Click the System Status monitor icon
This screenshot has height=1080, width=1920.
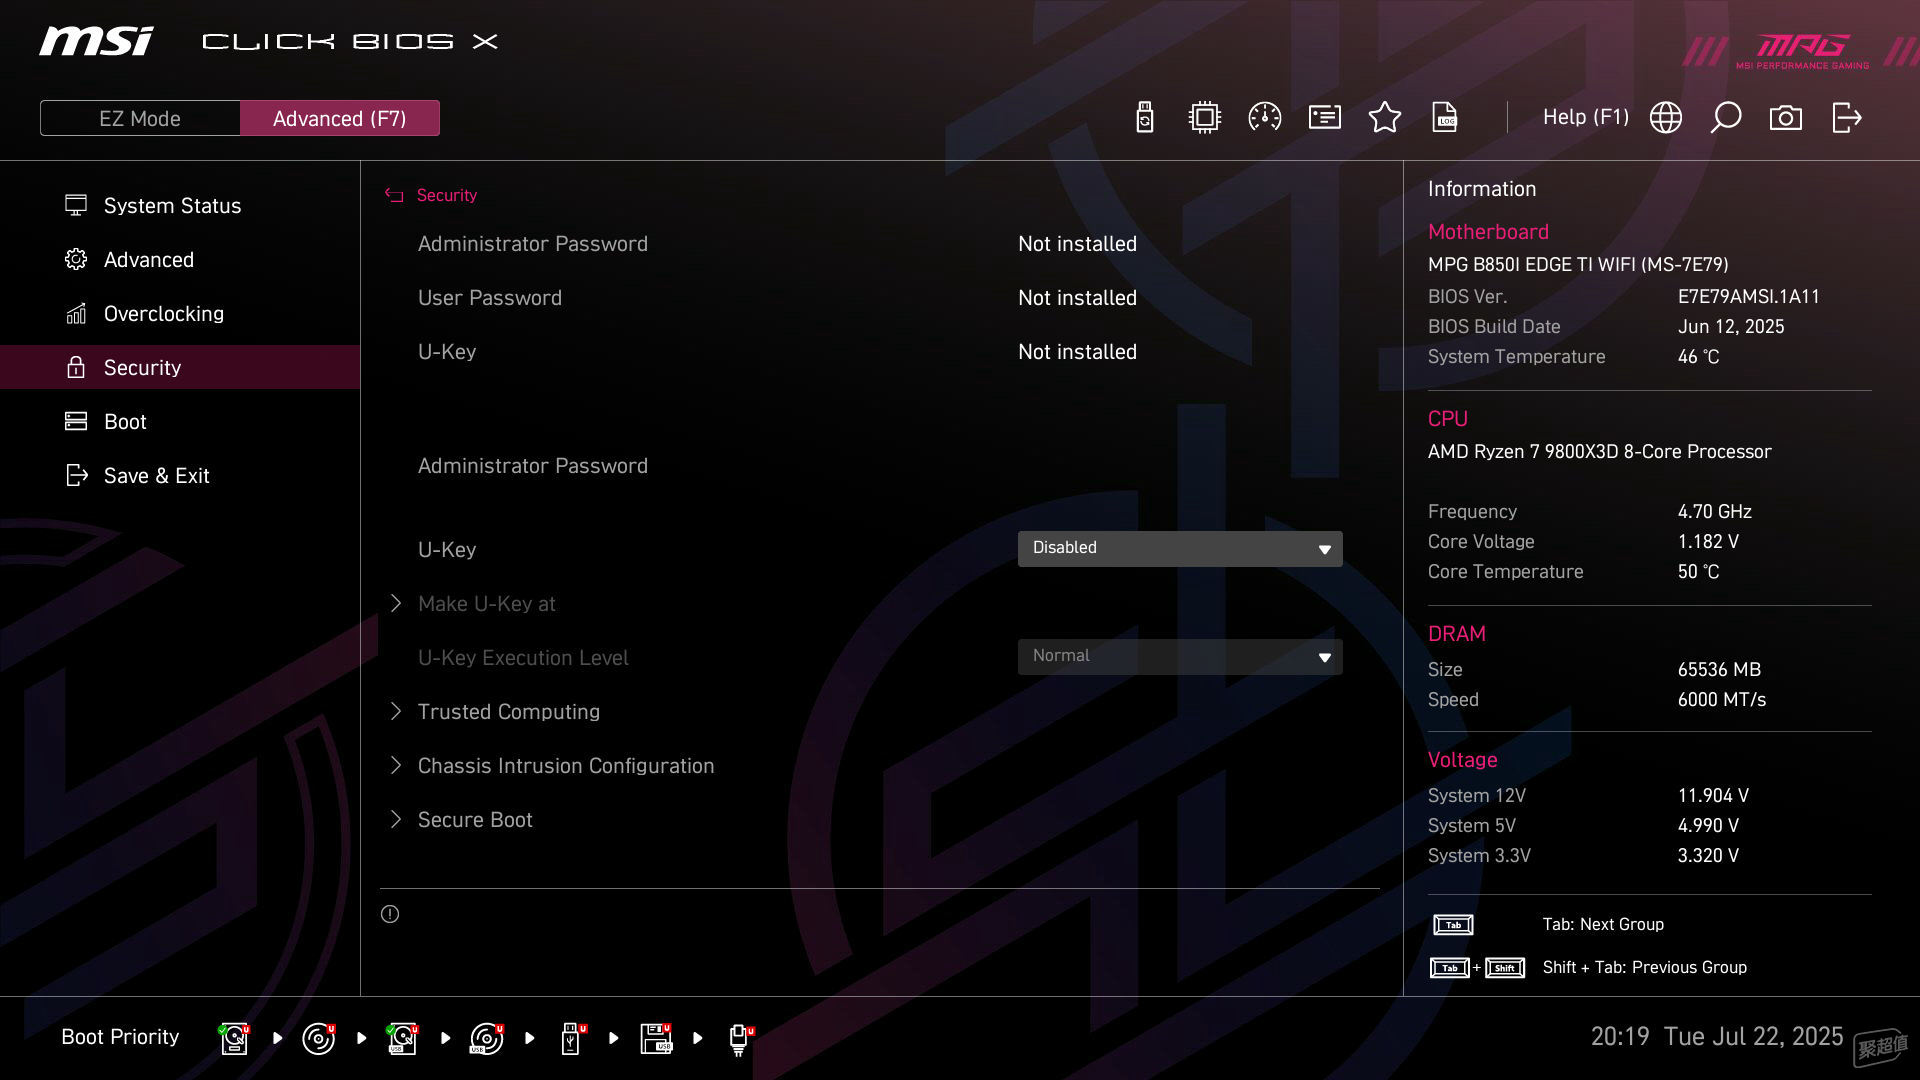(x=76, y=205)
